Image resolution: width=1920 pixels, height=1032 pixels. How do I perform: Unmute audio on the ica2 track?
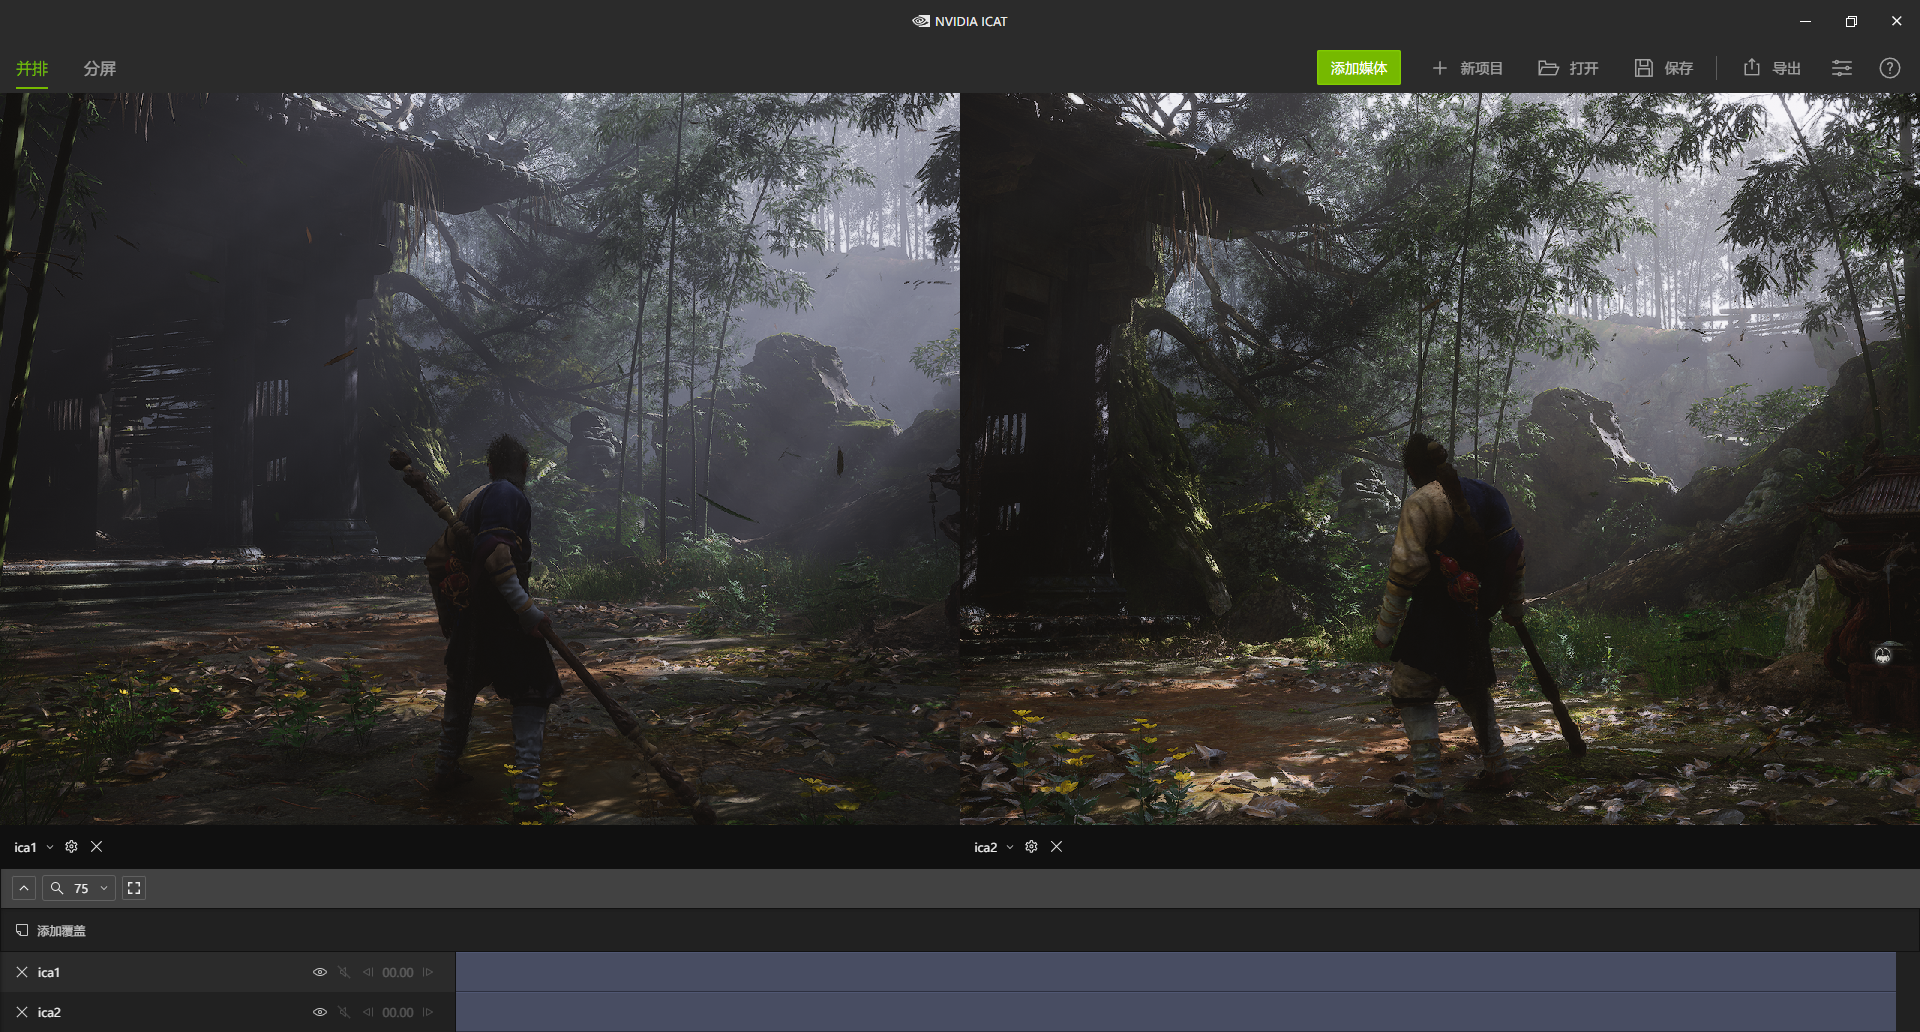click(344, 1011)
